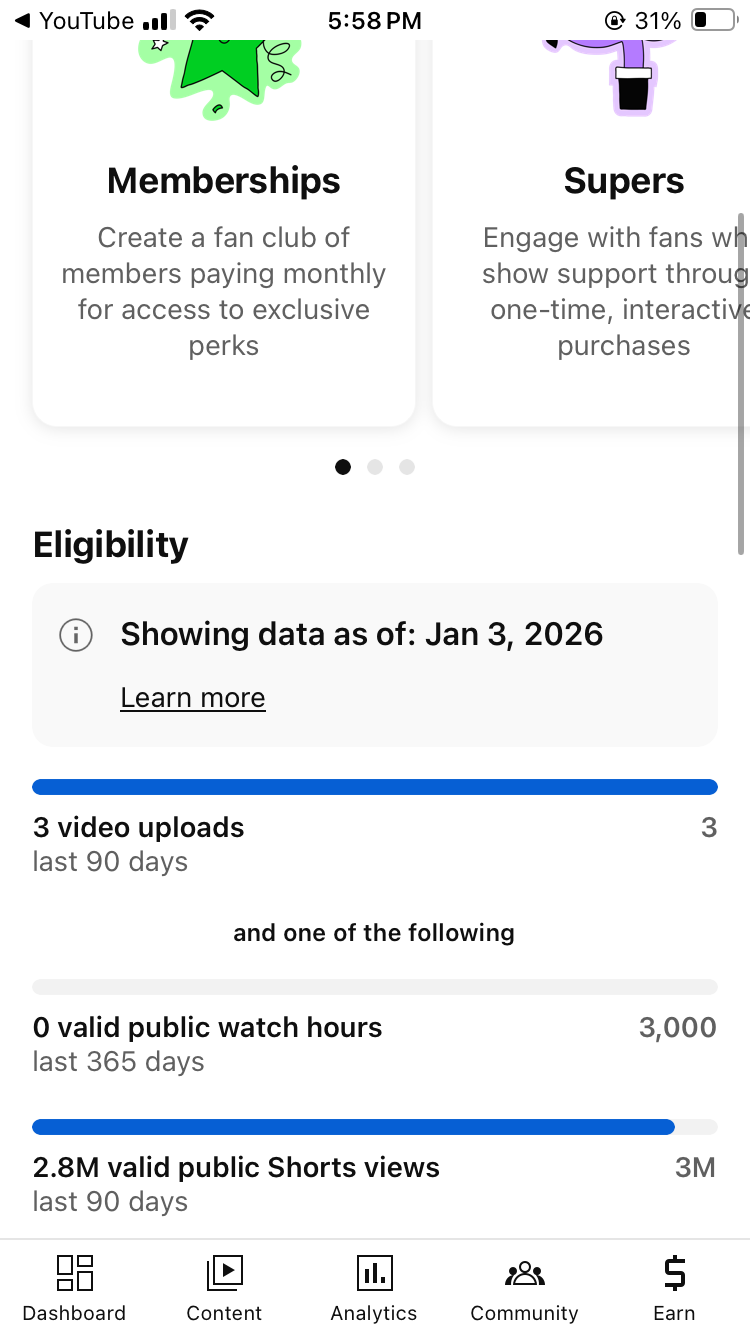Select the second carousel page dot
The image size is (750, 1334).
coord(375,467)
